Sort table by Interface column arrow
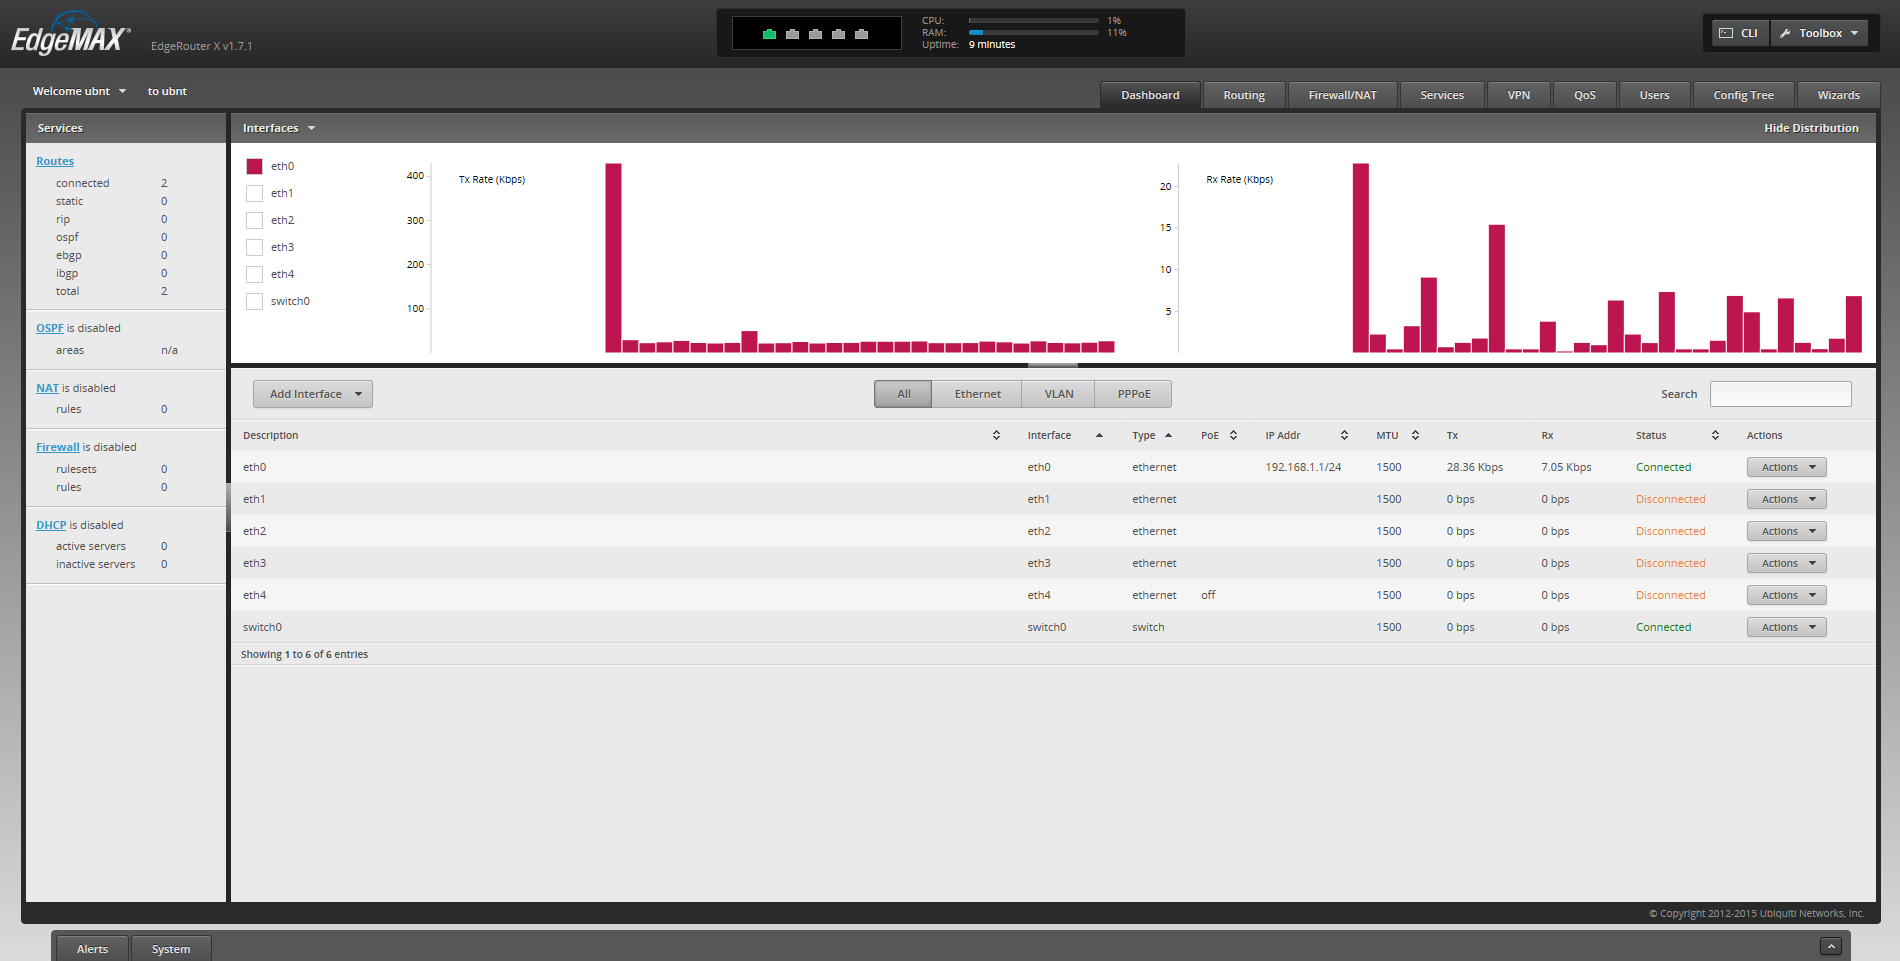Image resolution: width=1900 pixels, height=961 pixels. [1099, 435]
